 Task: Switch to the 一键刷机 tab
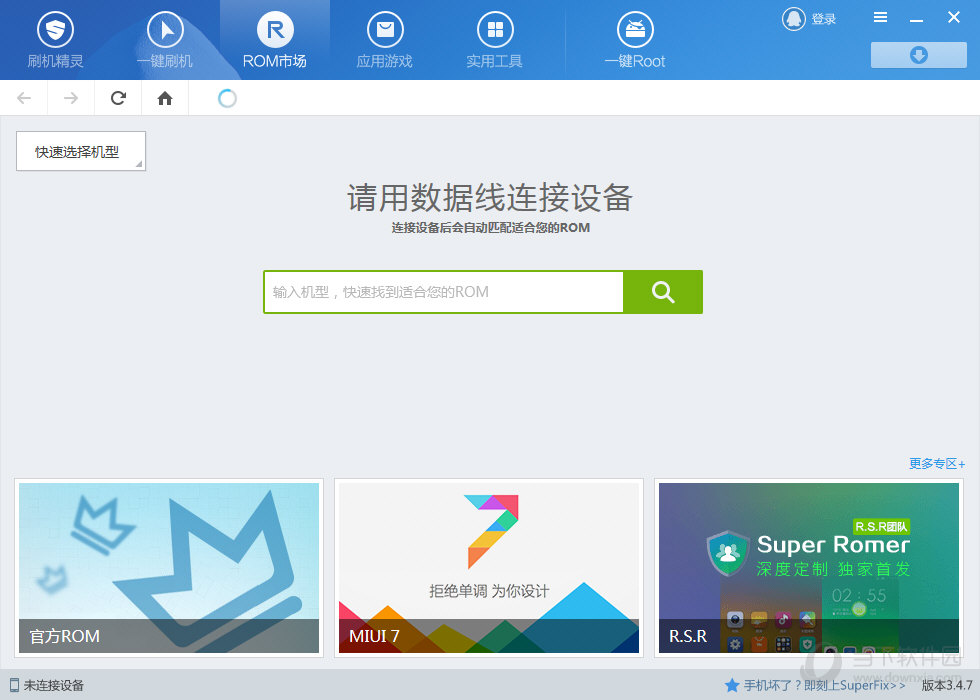coord(165,40)
